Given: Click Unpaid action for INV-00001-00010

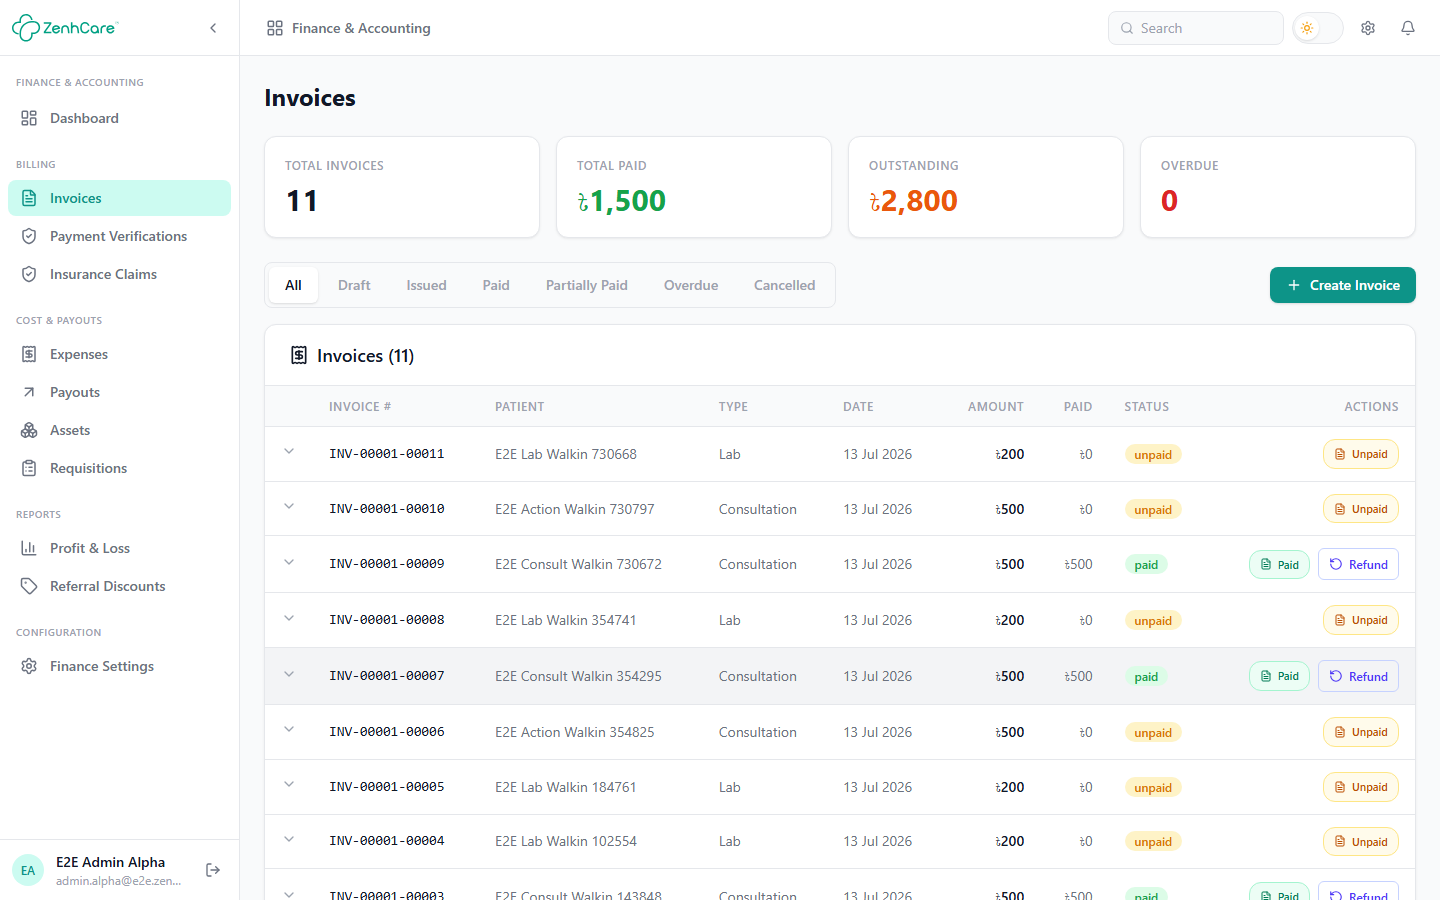Looking at the screenshot, I should pyautogui.click(x=1361, y=509).
